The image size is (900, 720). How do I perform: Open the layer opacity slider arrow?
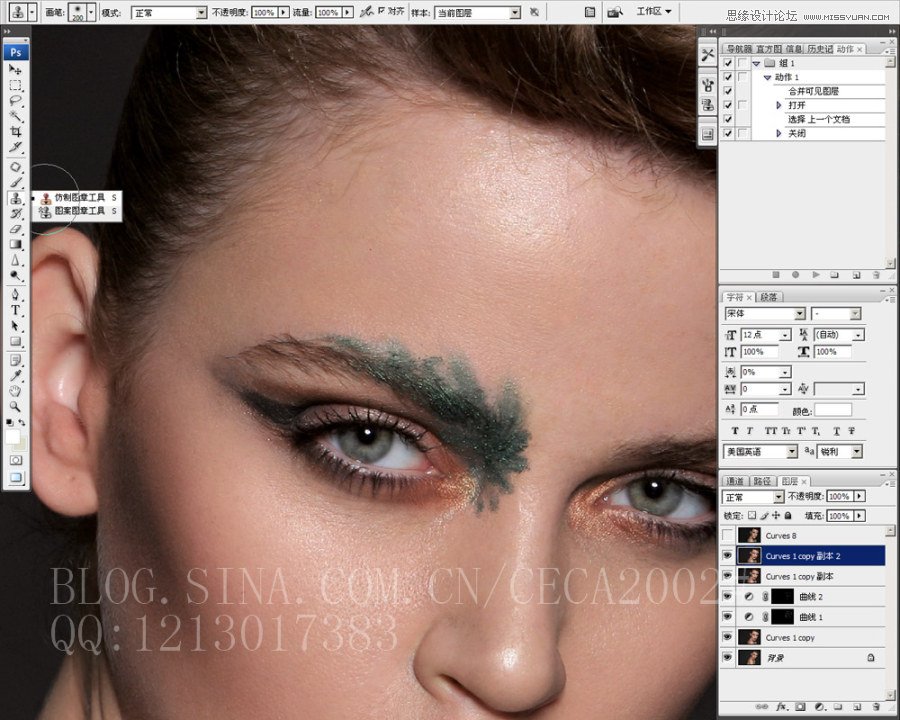click(859, 496)
